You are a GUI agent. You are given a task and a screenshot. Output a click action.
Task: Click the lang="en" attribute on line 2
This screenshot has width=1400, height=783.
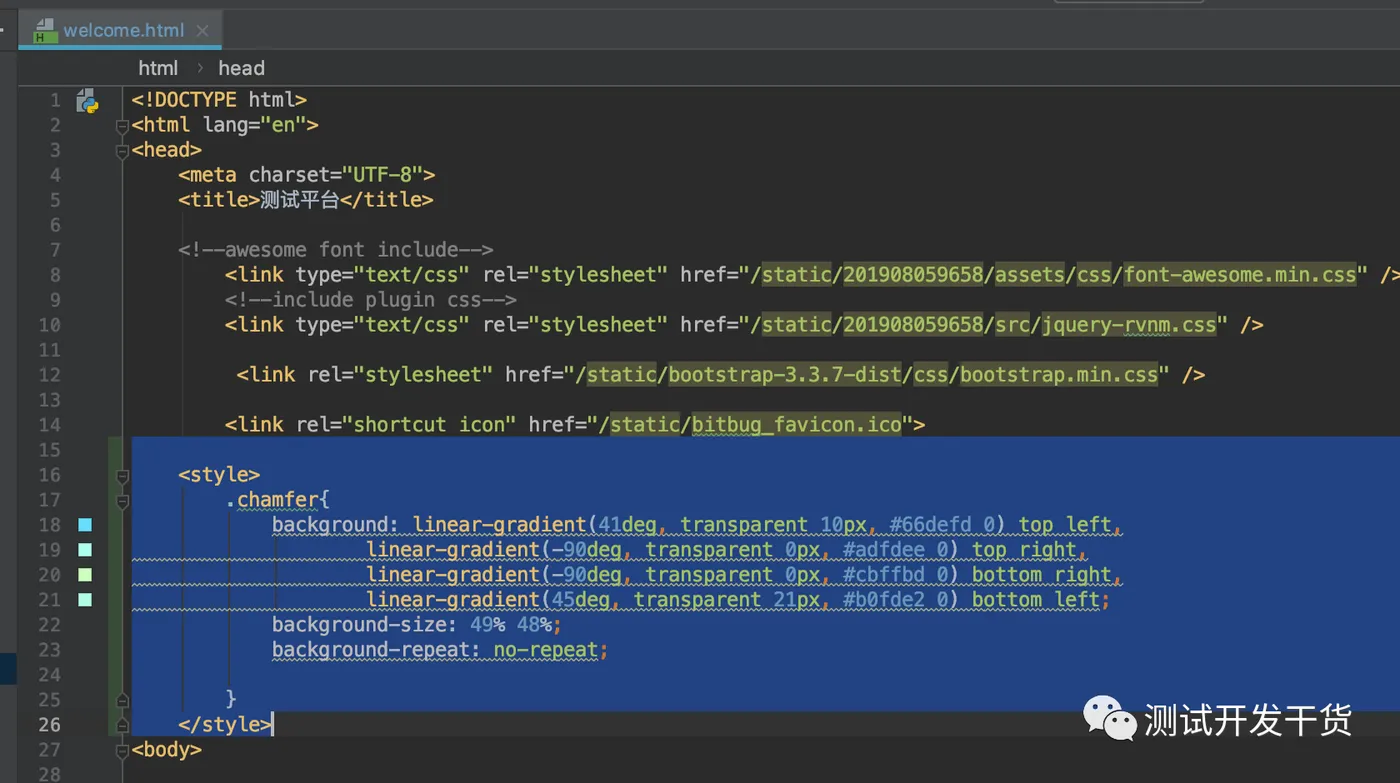click(x=255, y=125)
